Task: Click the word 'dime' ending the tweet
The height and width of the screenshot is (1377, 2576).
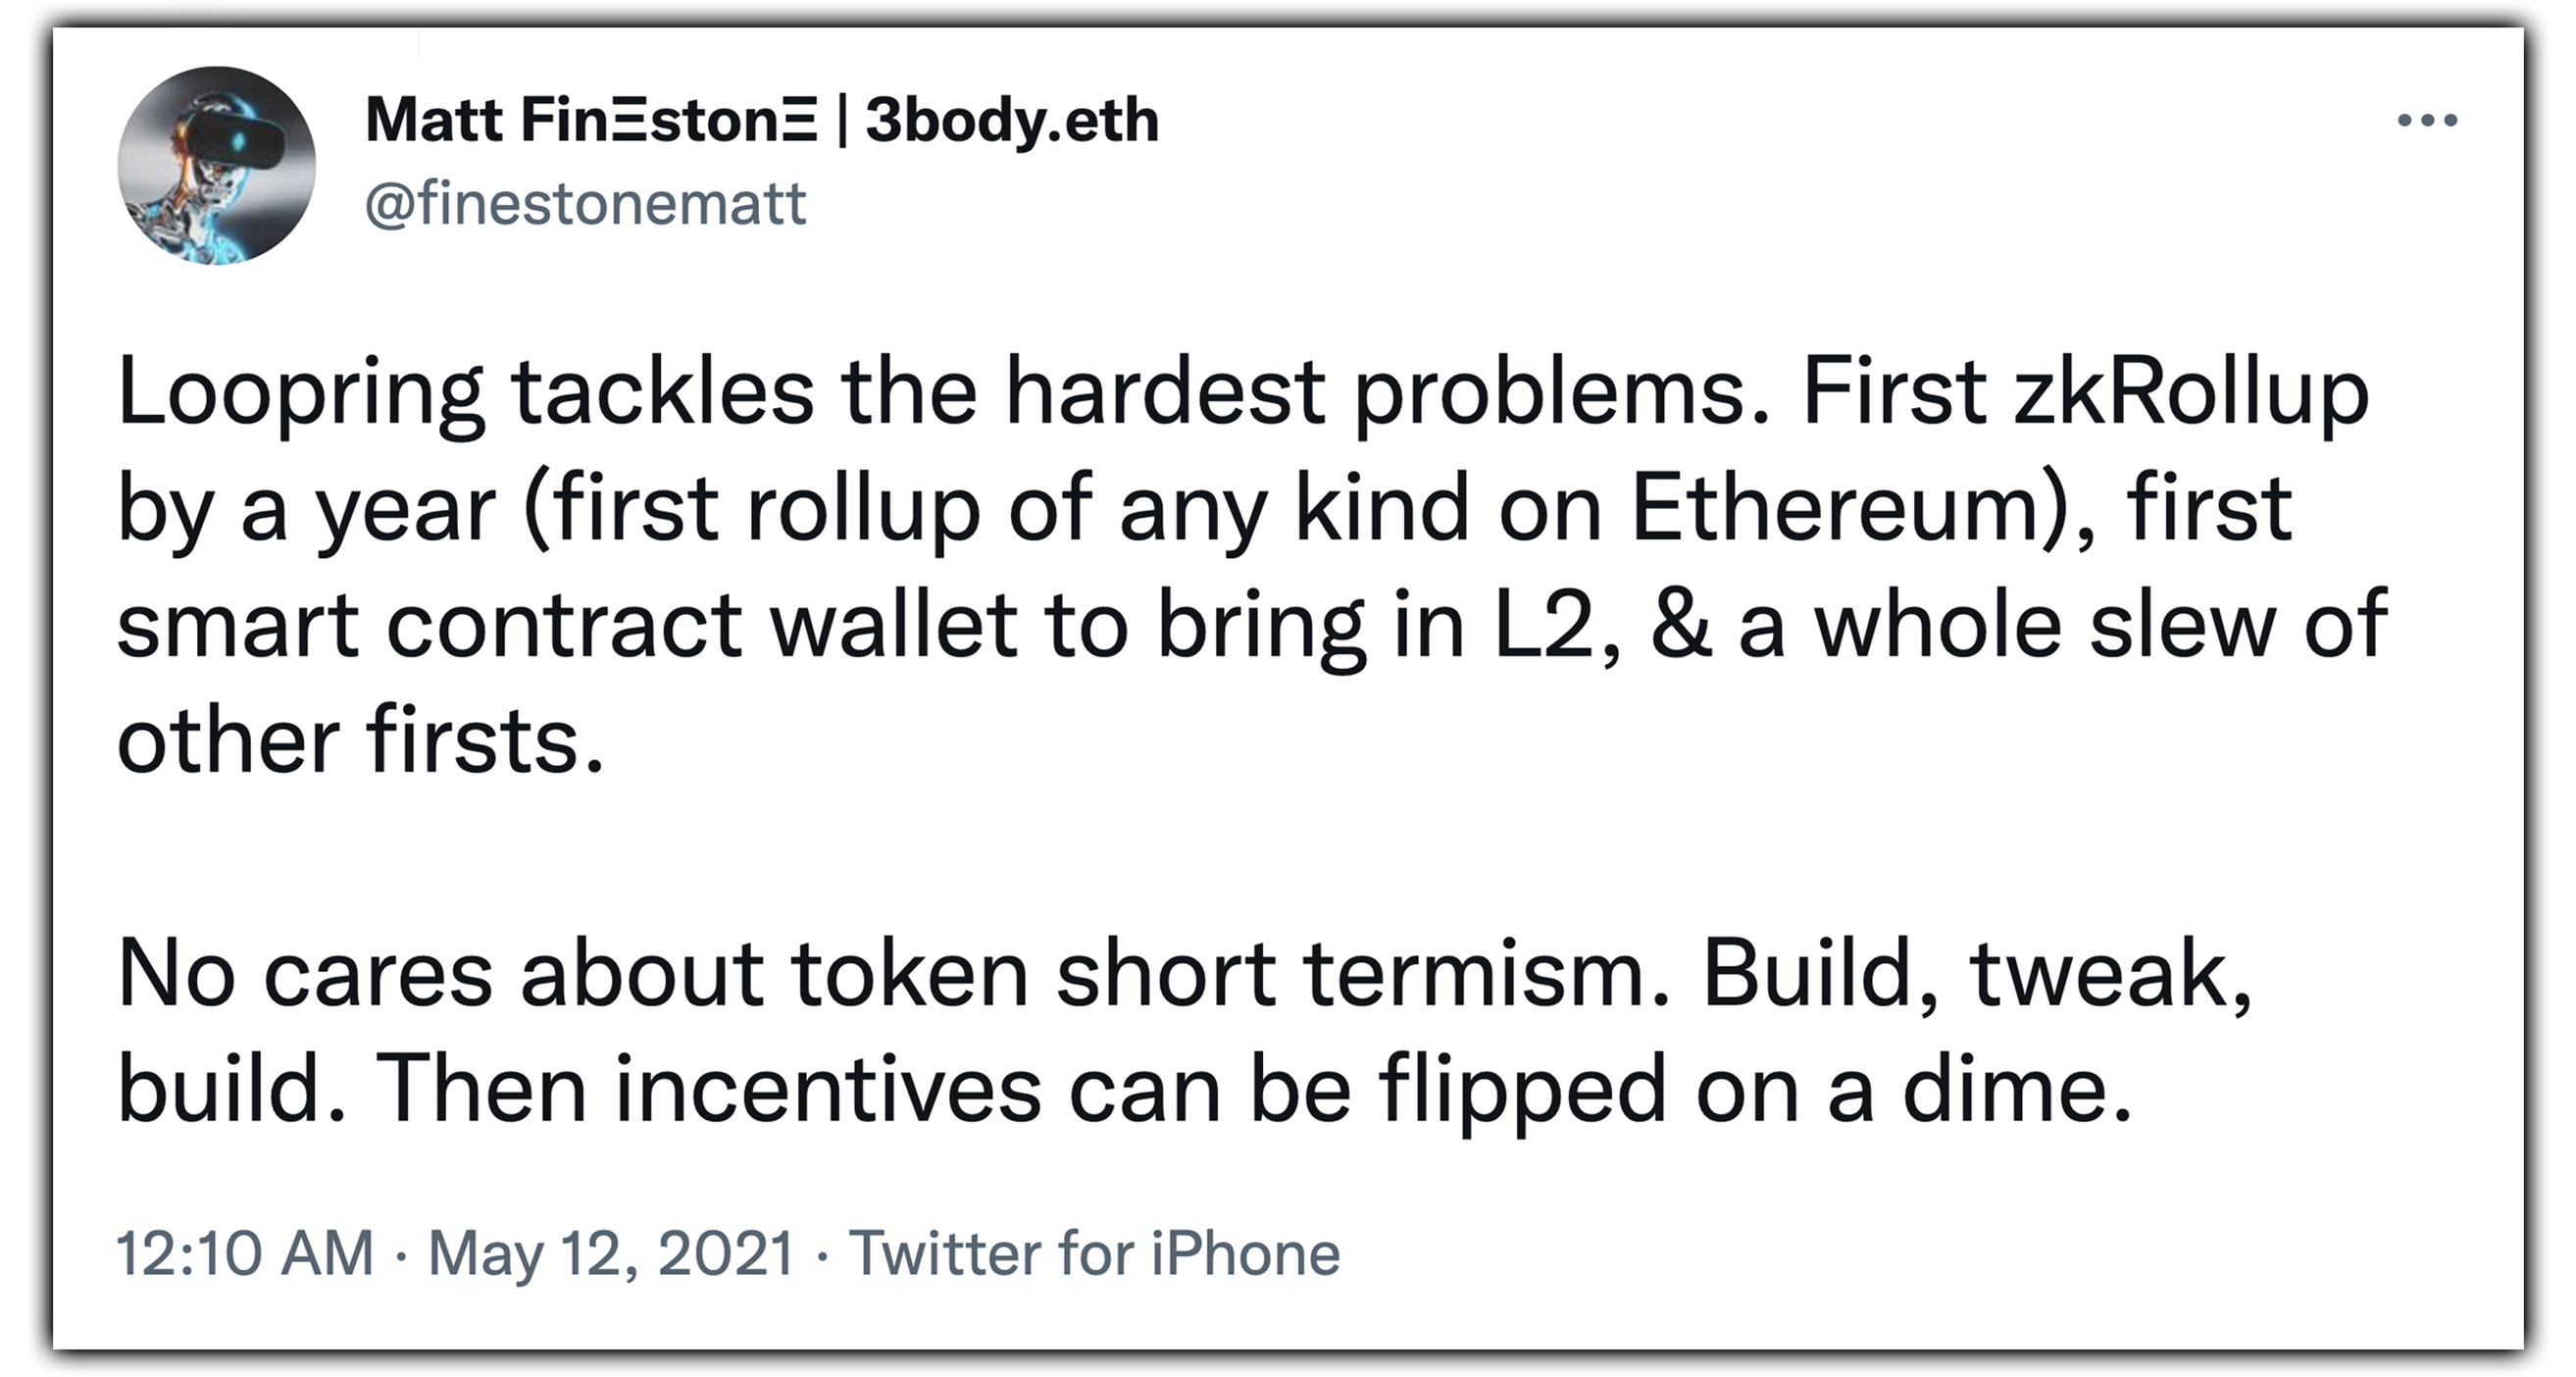Action: [x=2008, y=1090]
